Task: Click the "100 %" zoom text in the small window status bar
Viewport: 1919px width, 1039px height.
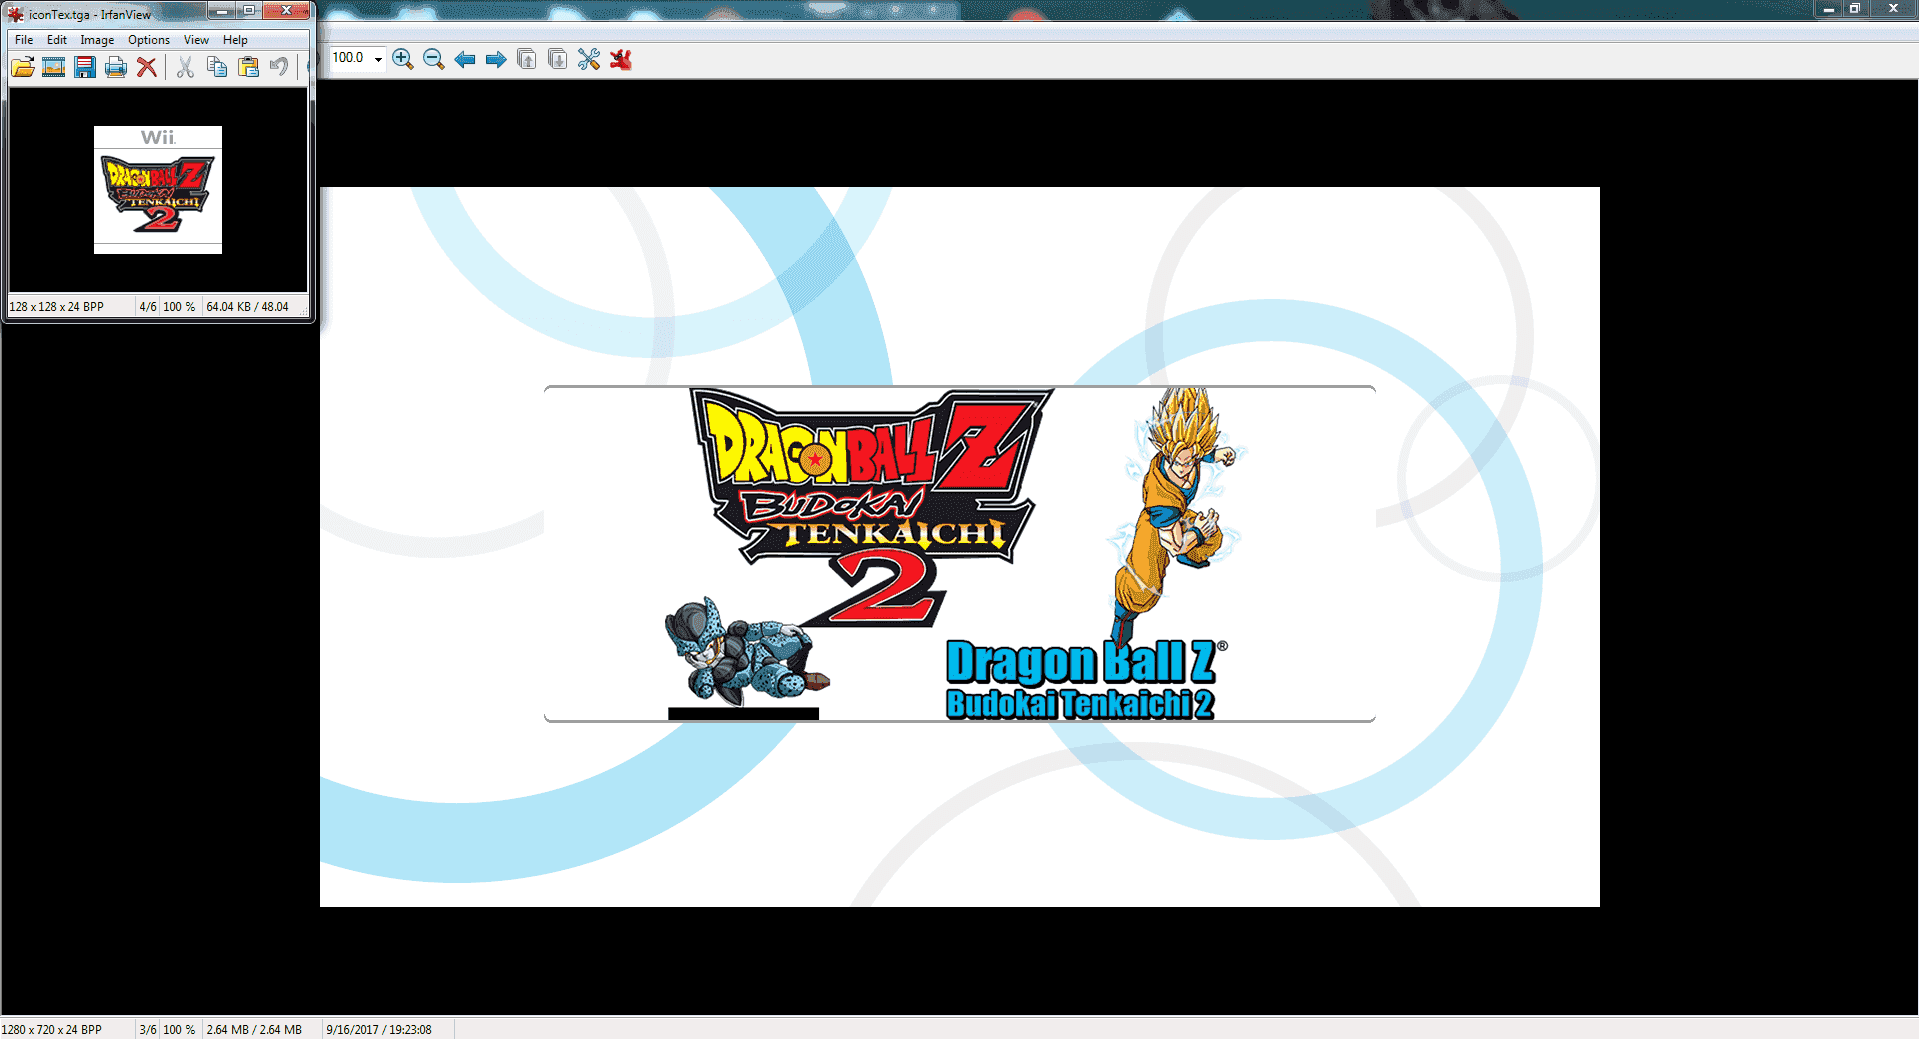Action: tap(179, 307)
